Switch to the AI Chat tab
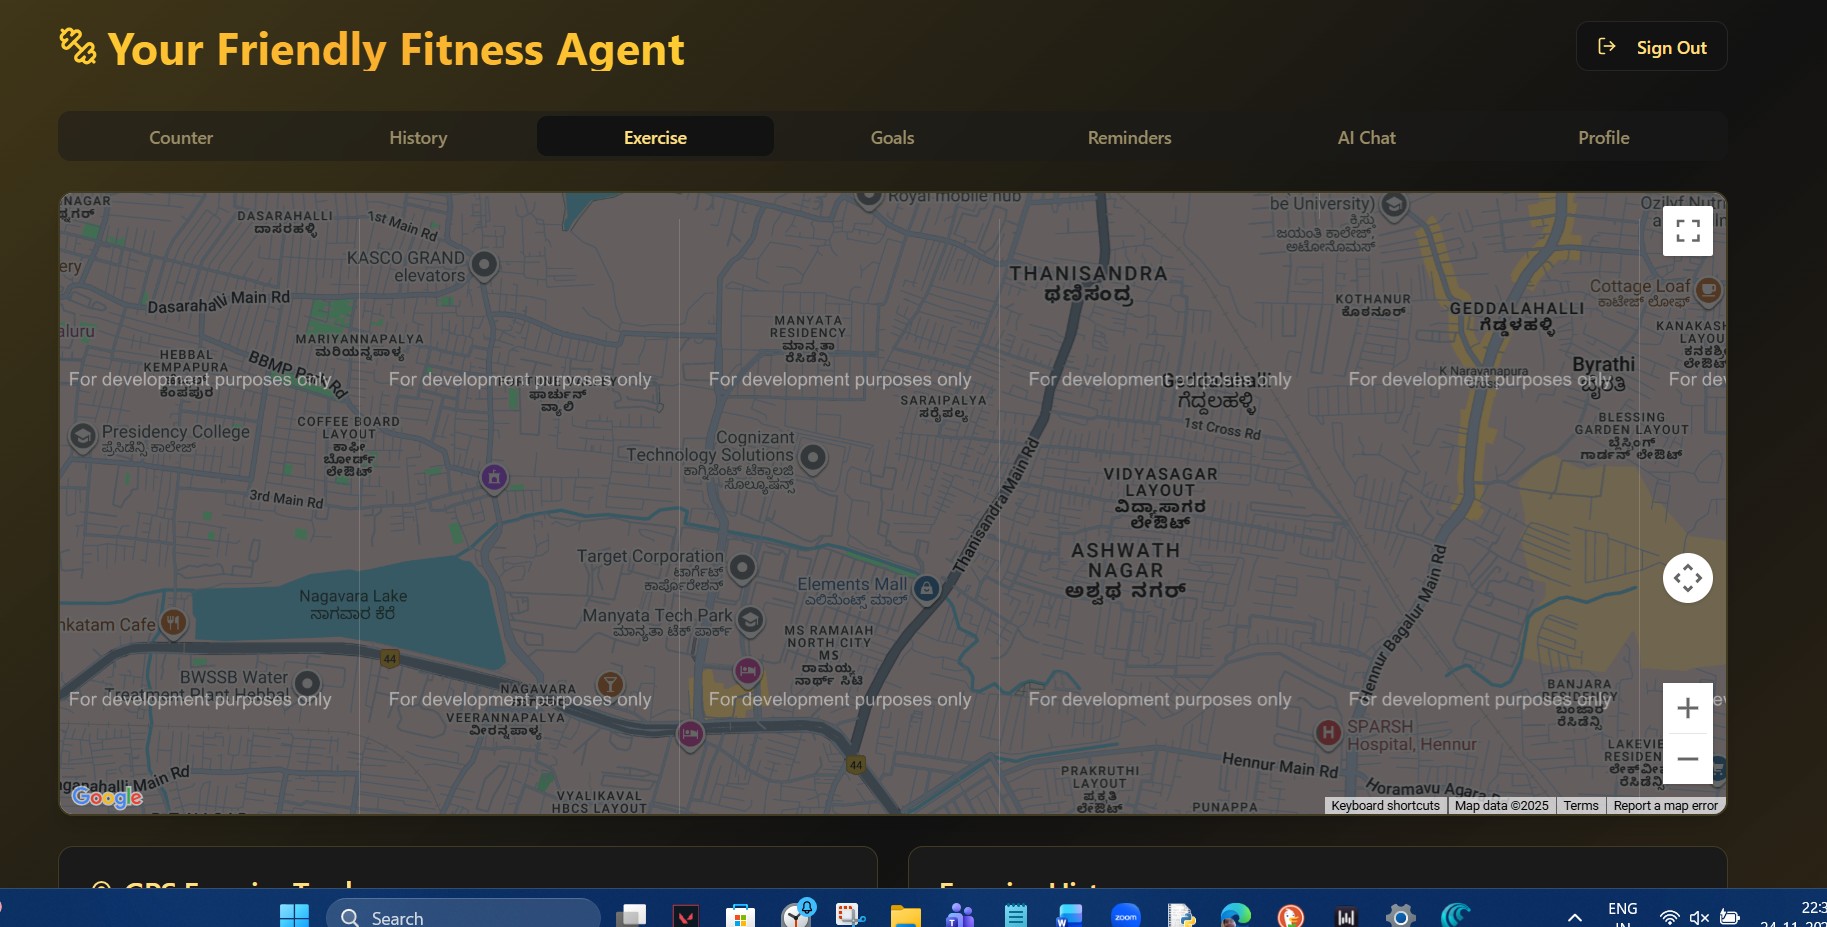Viewport: 1827px width, 927px height. pos(1366,137)
